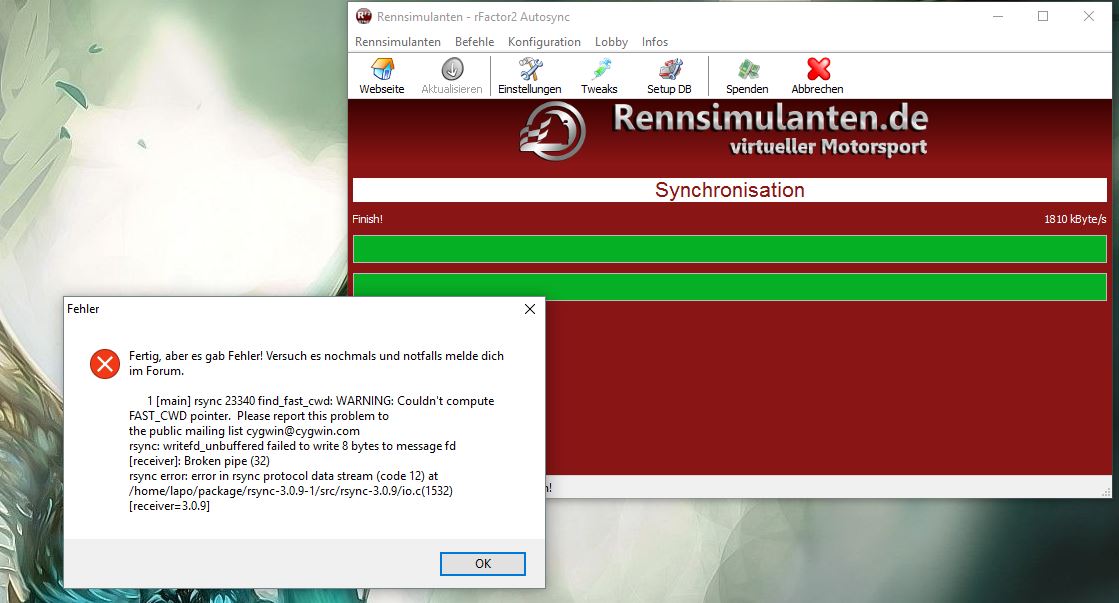
Task: Expand the Konfiguration menu
Action: [544, 42]
